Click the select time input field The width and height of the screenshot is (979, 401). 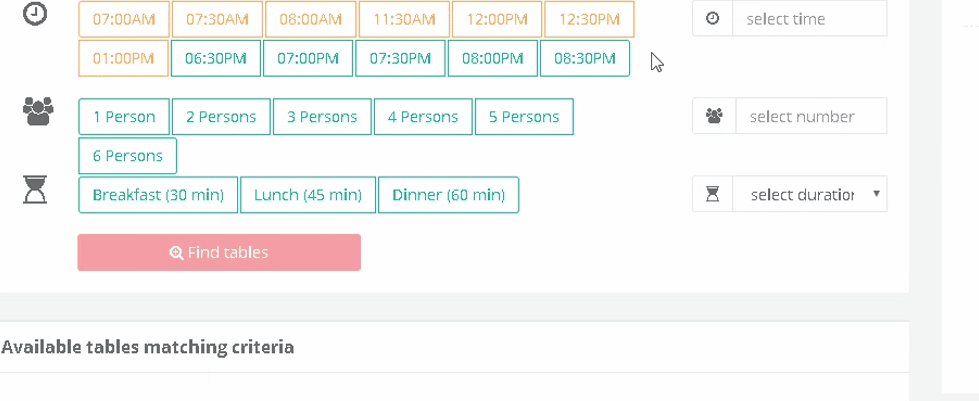coord(809,19)
